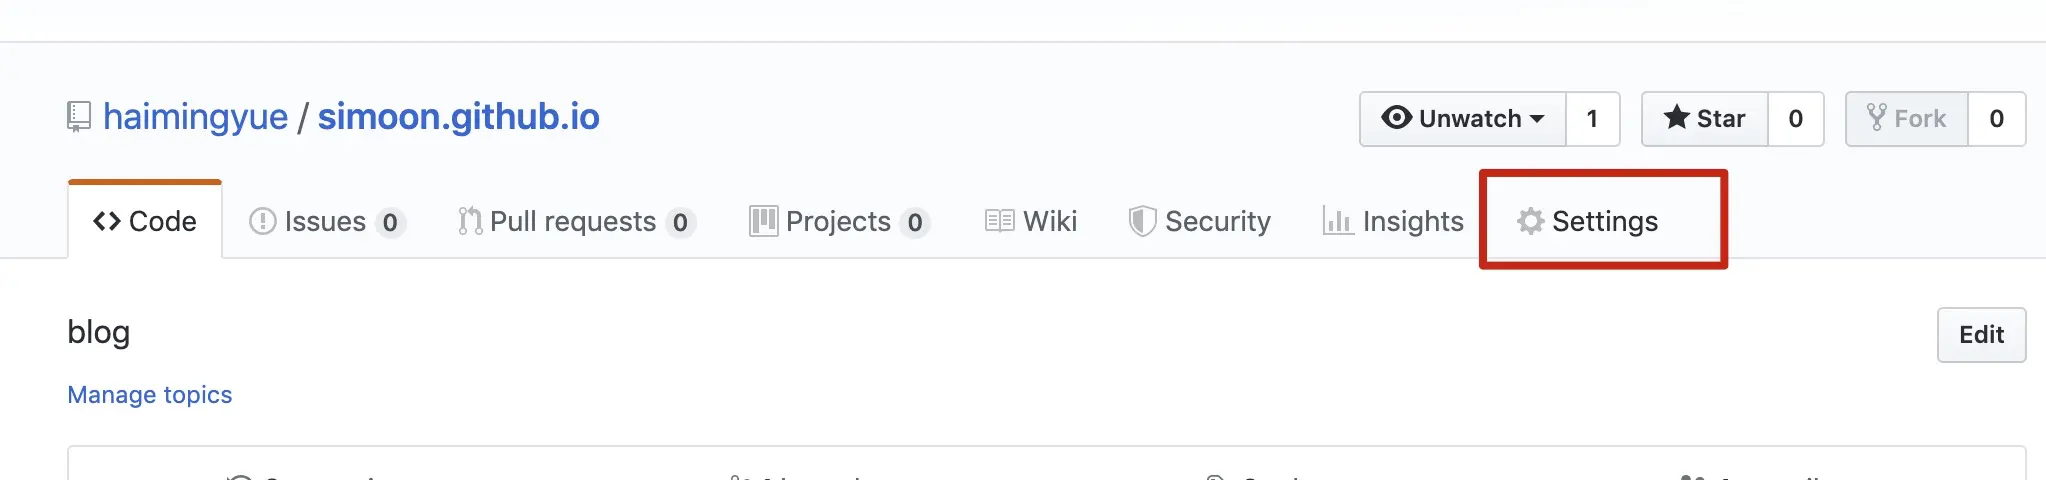Click the Fork branch icon

[1876, 118]
